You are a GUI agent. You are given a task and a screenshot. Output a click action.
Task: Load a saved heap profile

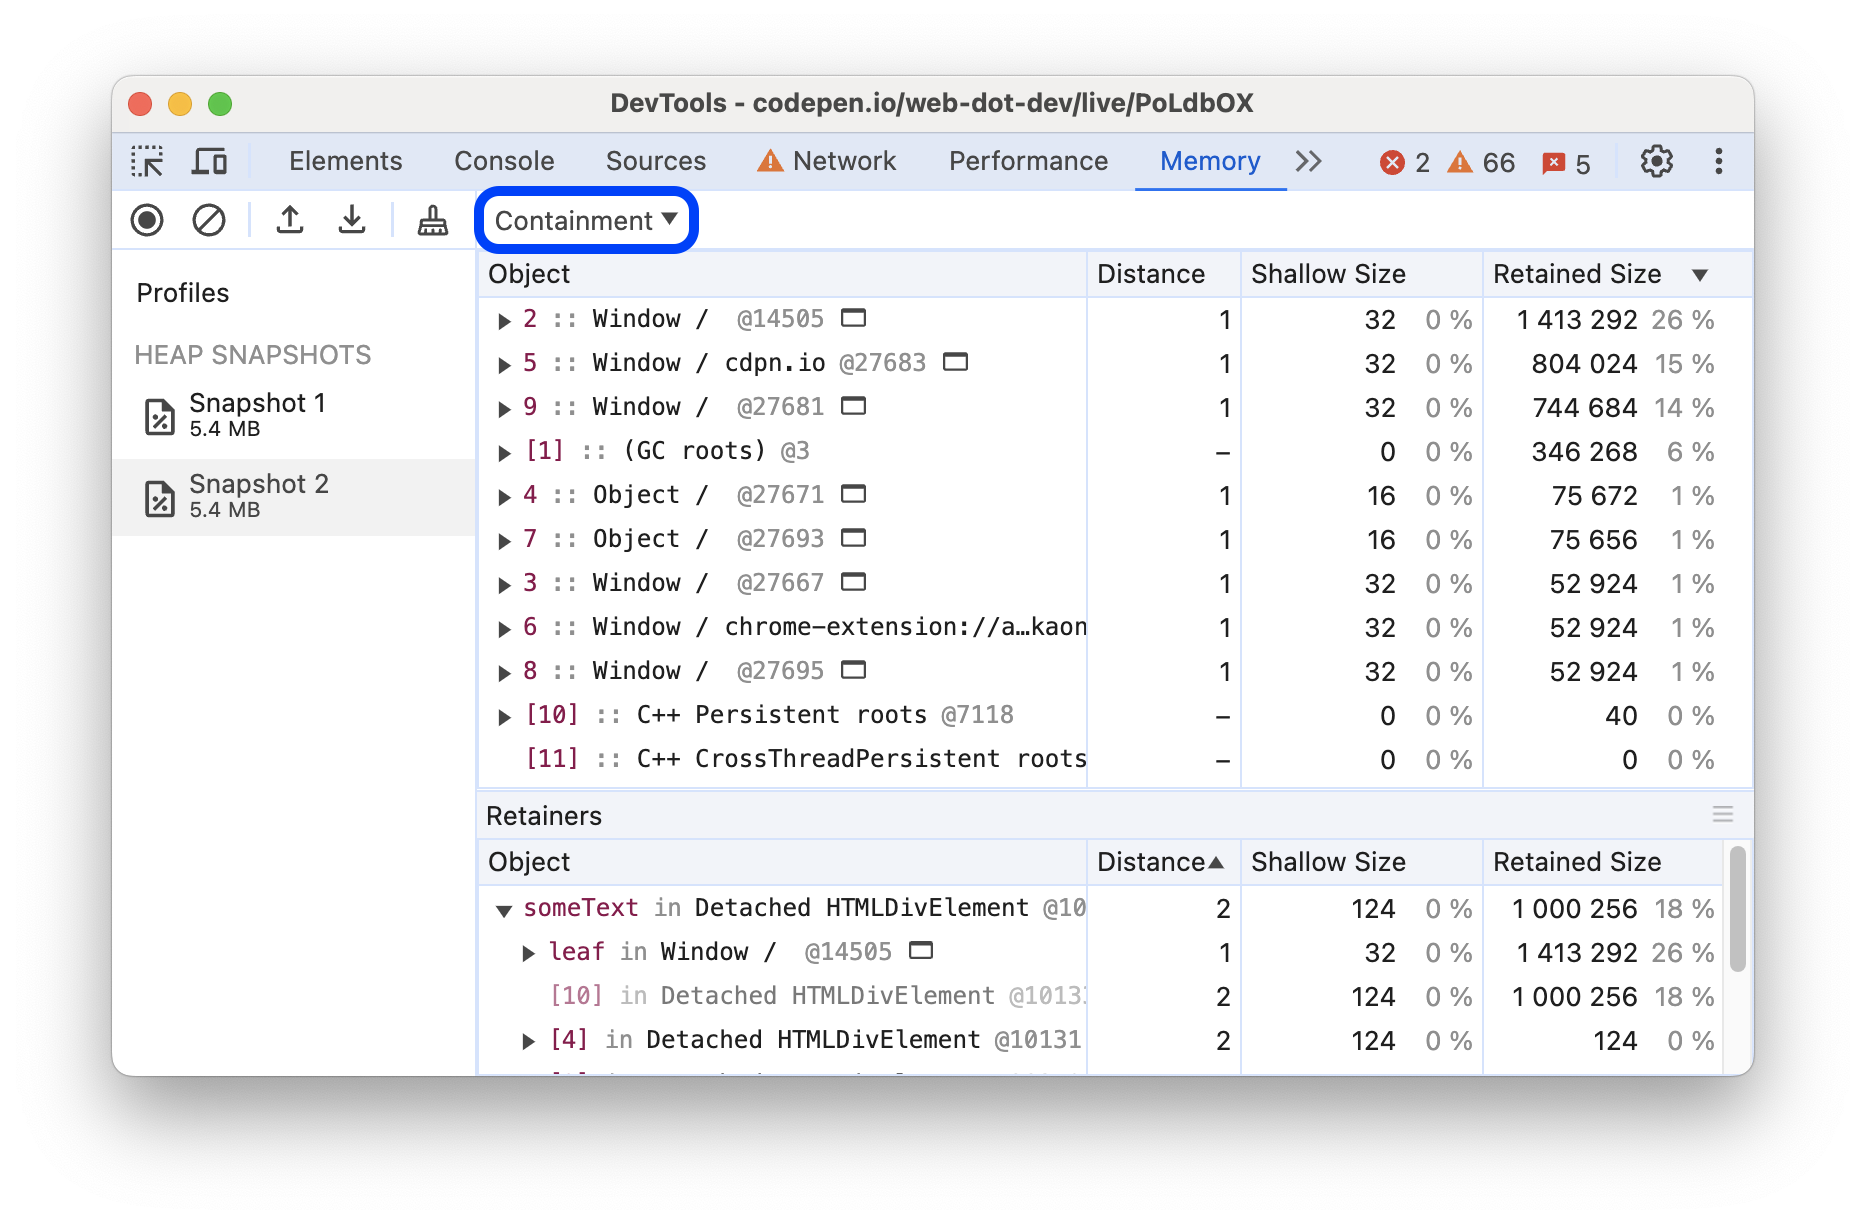(x=290, y=220)
